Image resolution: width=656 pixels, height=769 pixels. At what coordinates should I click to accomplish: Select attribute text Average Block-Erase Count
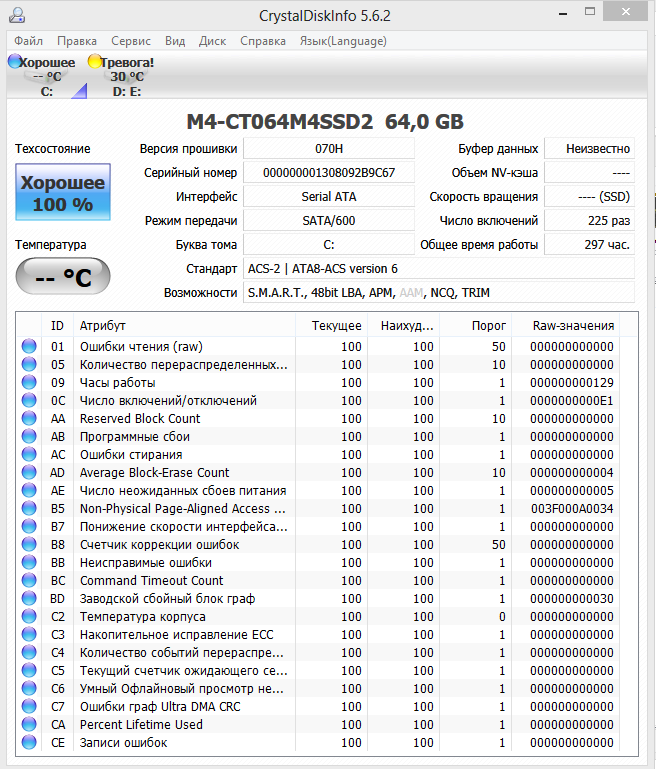(x=154, y=473)
